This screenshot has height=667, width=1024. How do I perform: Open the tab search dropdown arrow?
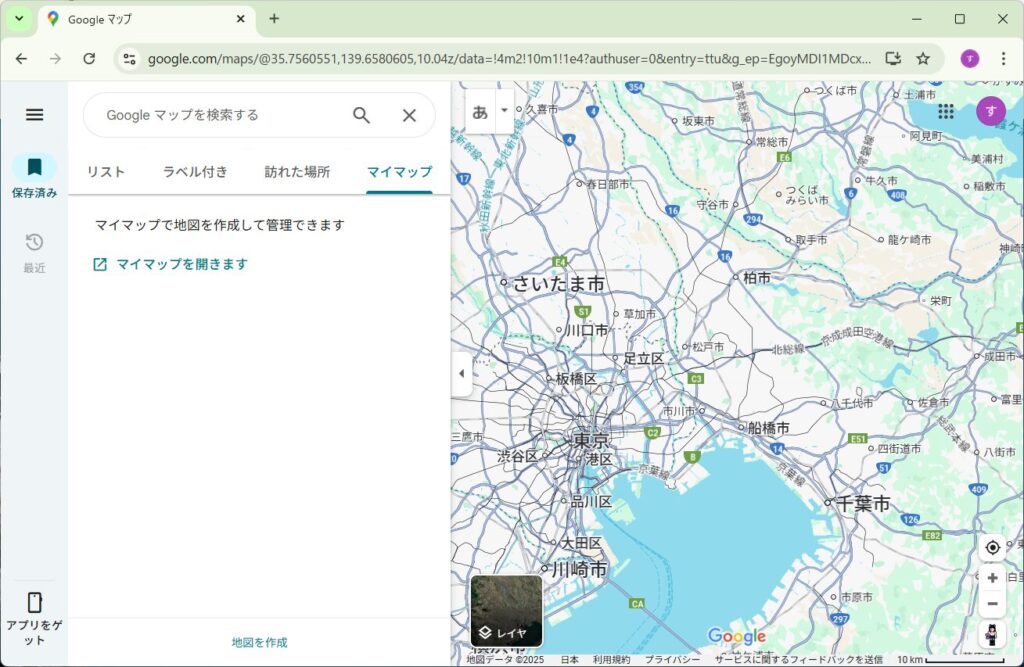pos(20,18)
